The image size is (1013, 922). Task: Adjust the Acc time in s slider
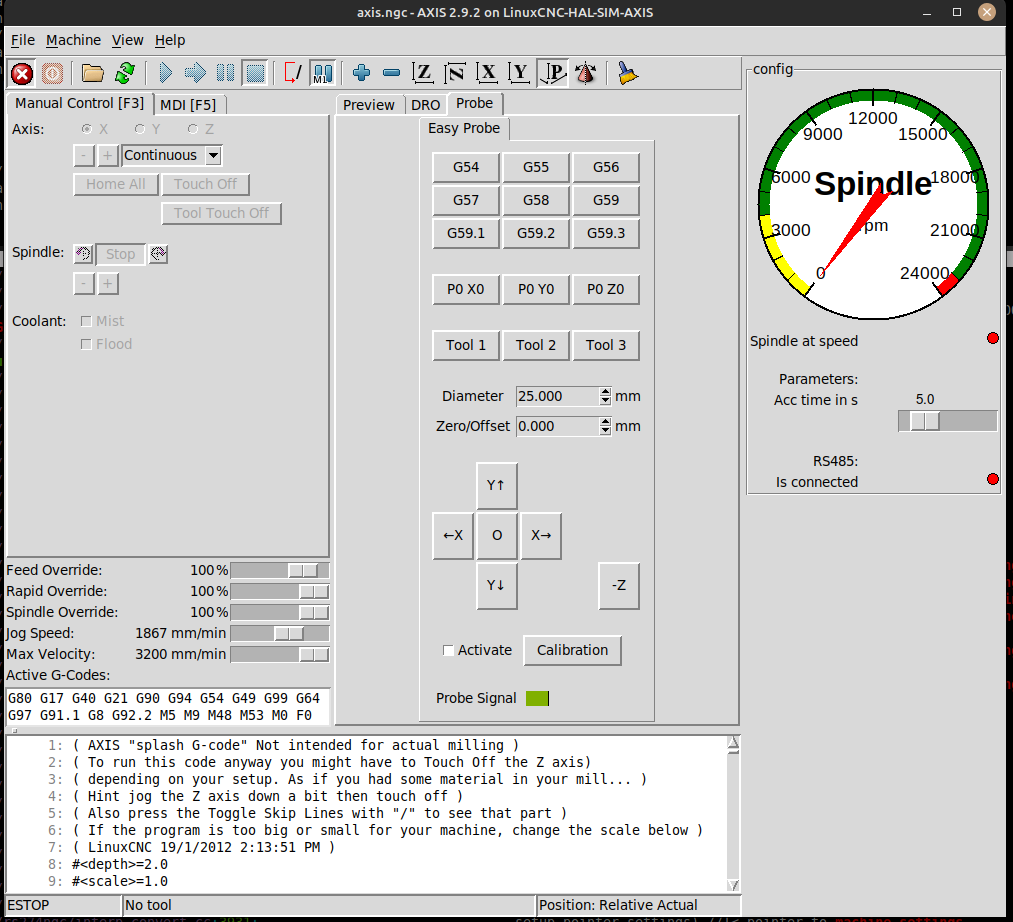[x=948, y=421]
